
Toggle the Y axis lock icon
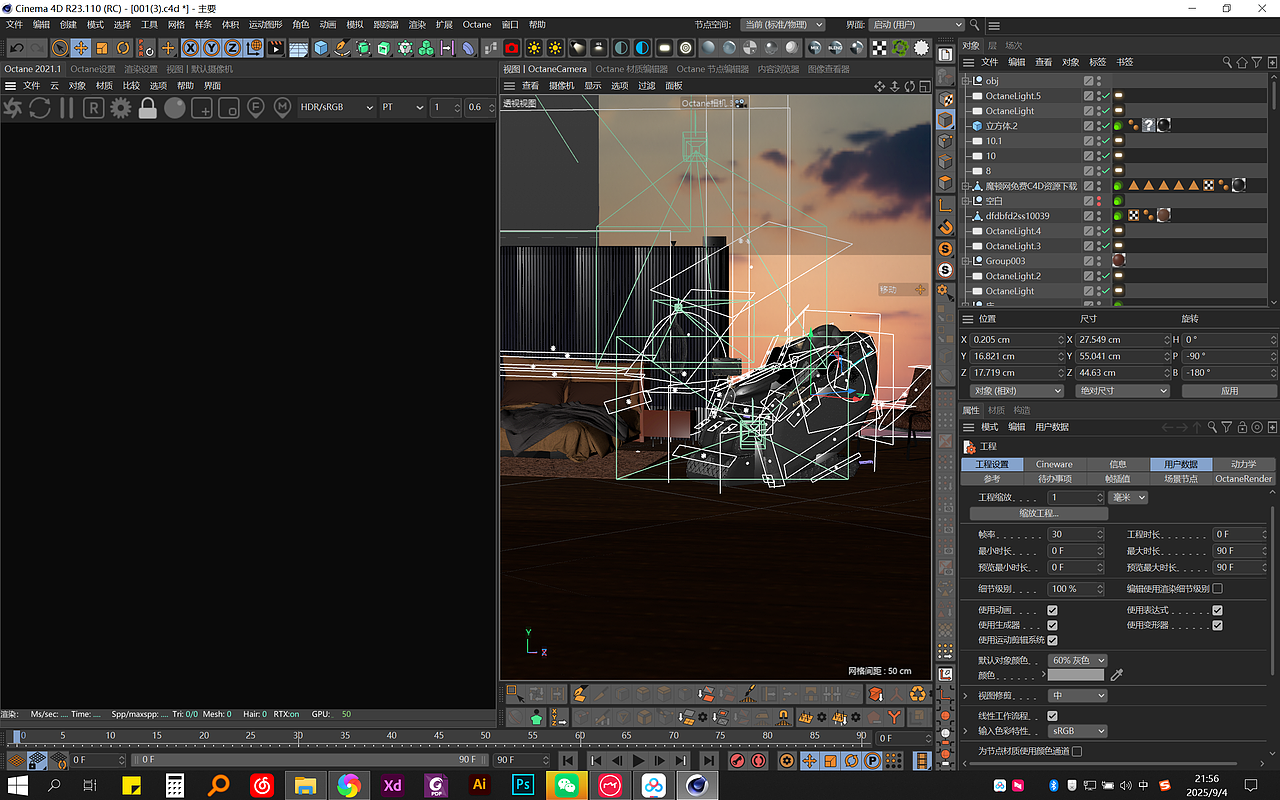point(211,47)
